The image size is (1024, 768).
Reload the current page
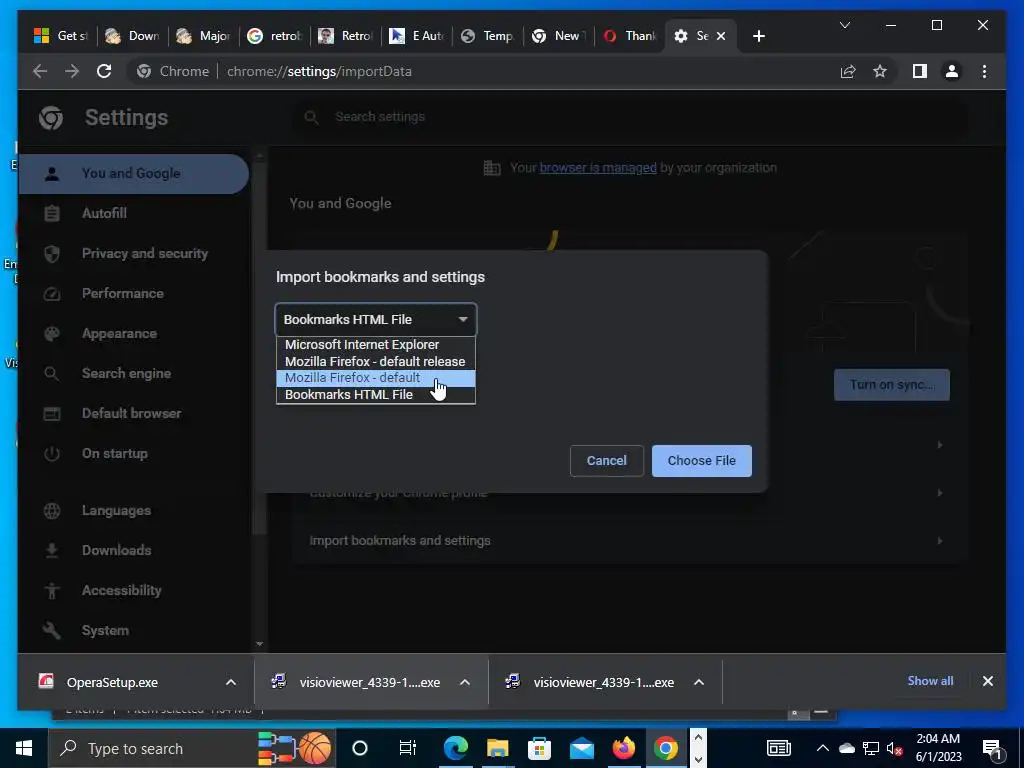click(x=104, y=71)
